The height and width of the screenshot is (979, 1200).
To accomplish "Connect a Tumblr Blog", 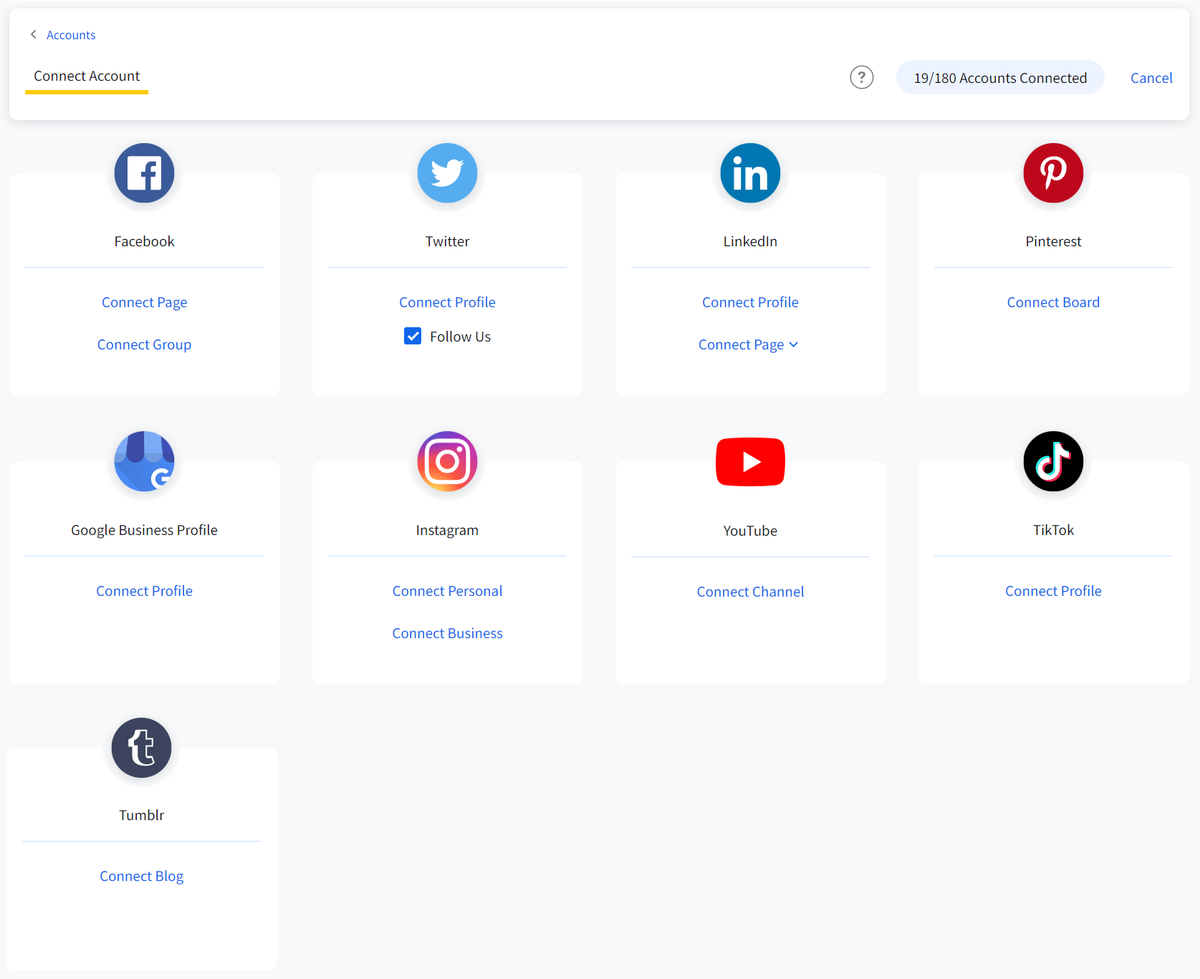I will click(141, 876).
